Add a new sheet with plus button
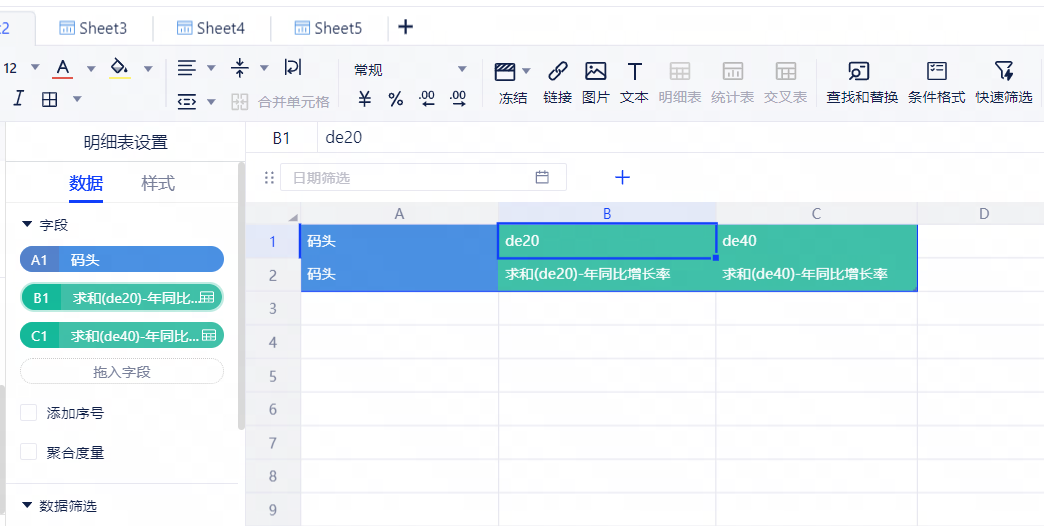 click(405, 27)
